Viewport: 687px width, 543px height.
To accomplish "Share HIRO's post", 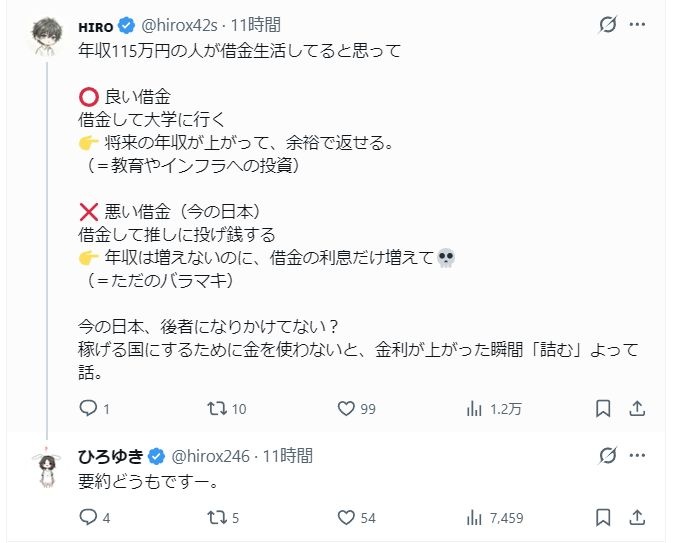I will pos(637,408).
